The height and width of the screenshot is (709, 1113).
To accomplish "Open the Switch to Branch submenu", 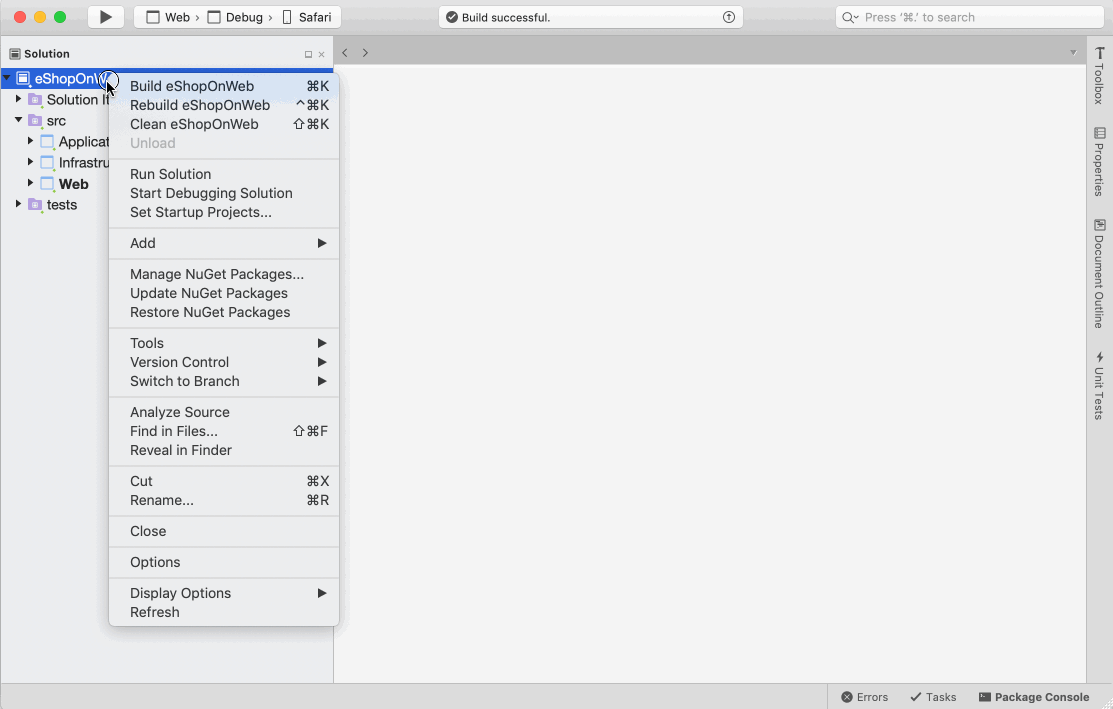I will click(224, 381).
